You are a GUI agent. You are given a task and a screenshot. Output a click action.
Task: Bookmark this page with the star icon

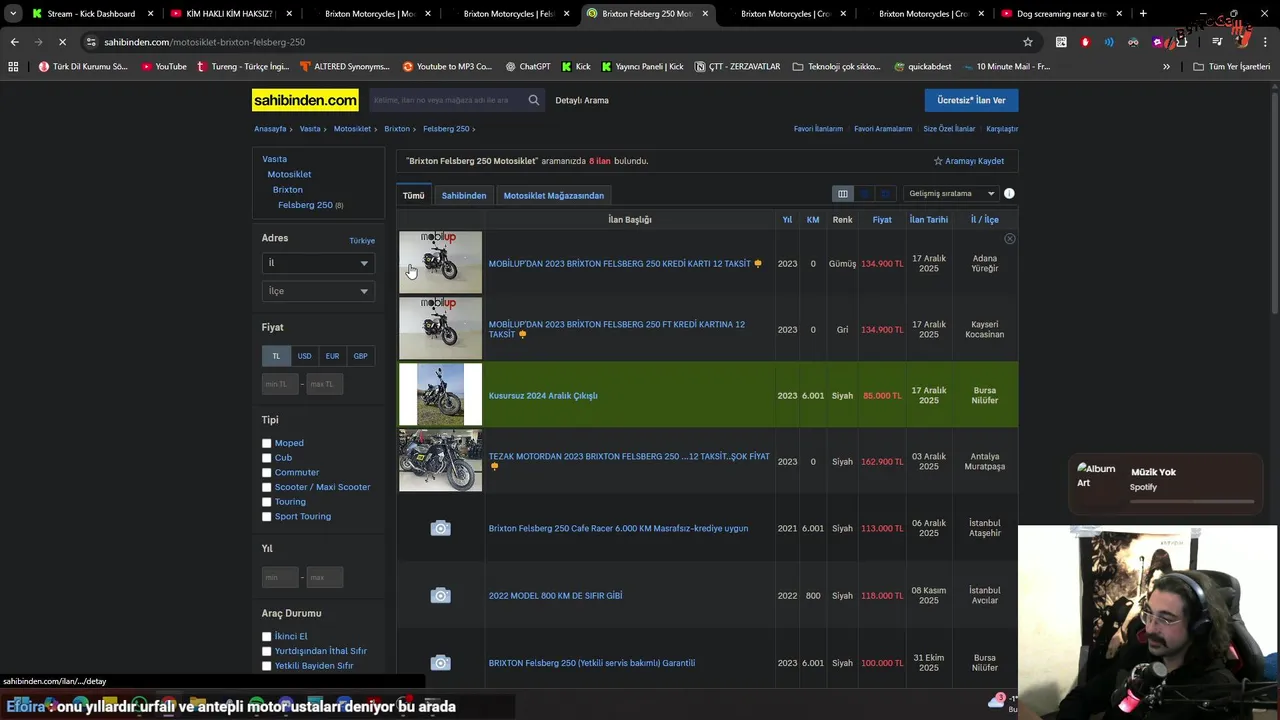coord(1027,42)
